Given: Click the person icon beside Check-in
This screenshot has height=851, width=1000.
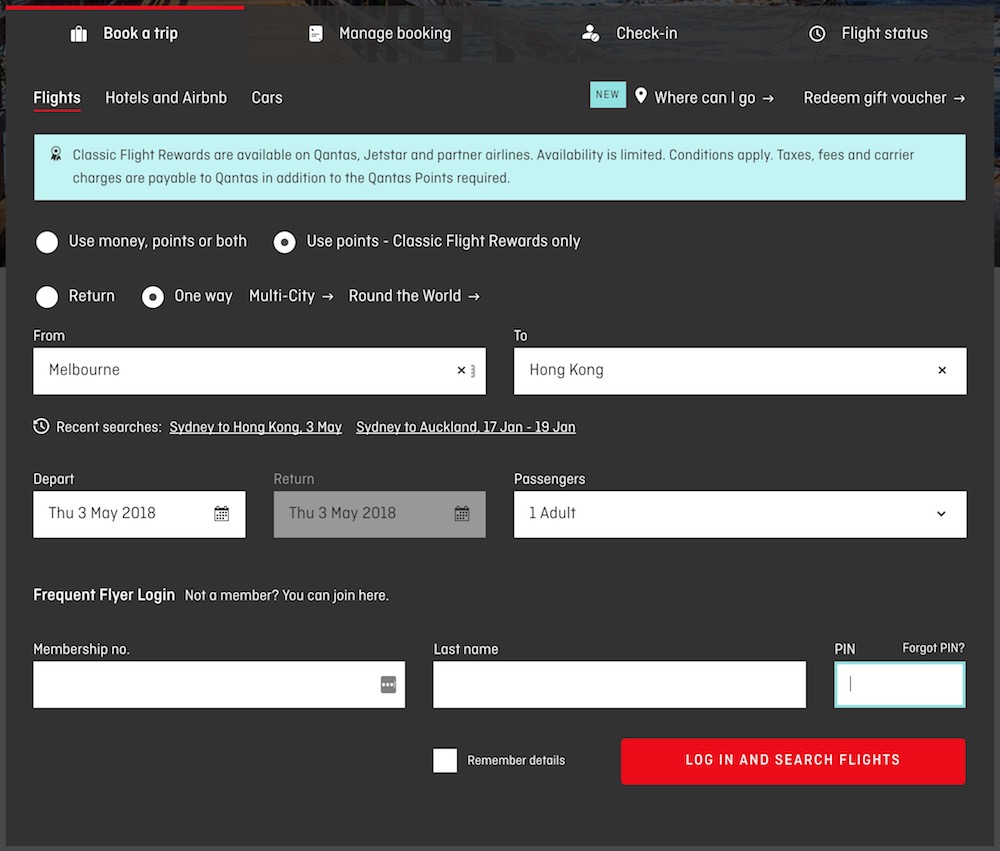Looking at the screenshot, I should [x=591, y=33].
